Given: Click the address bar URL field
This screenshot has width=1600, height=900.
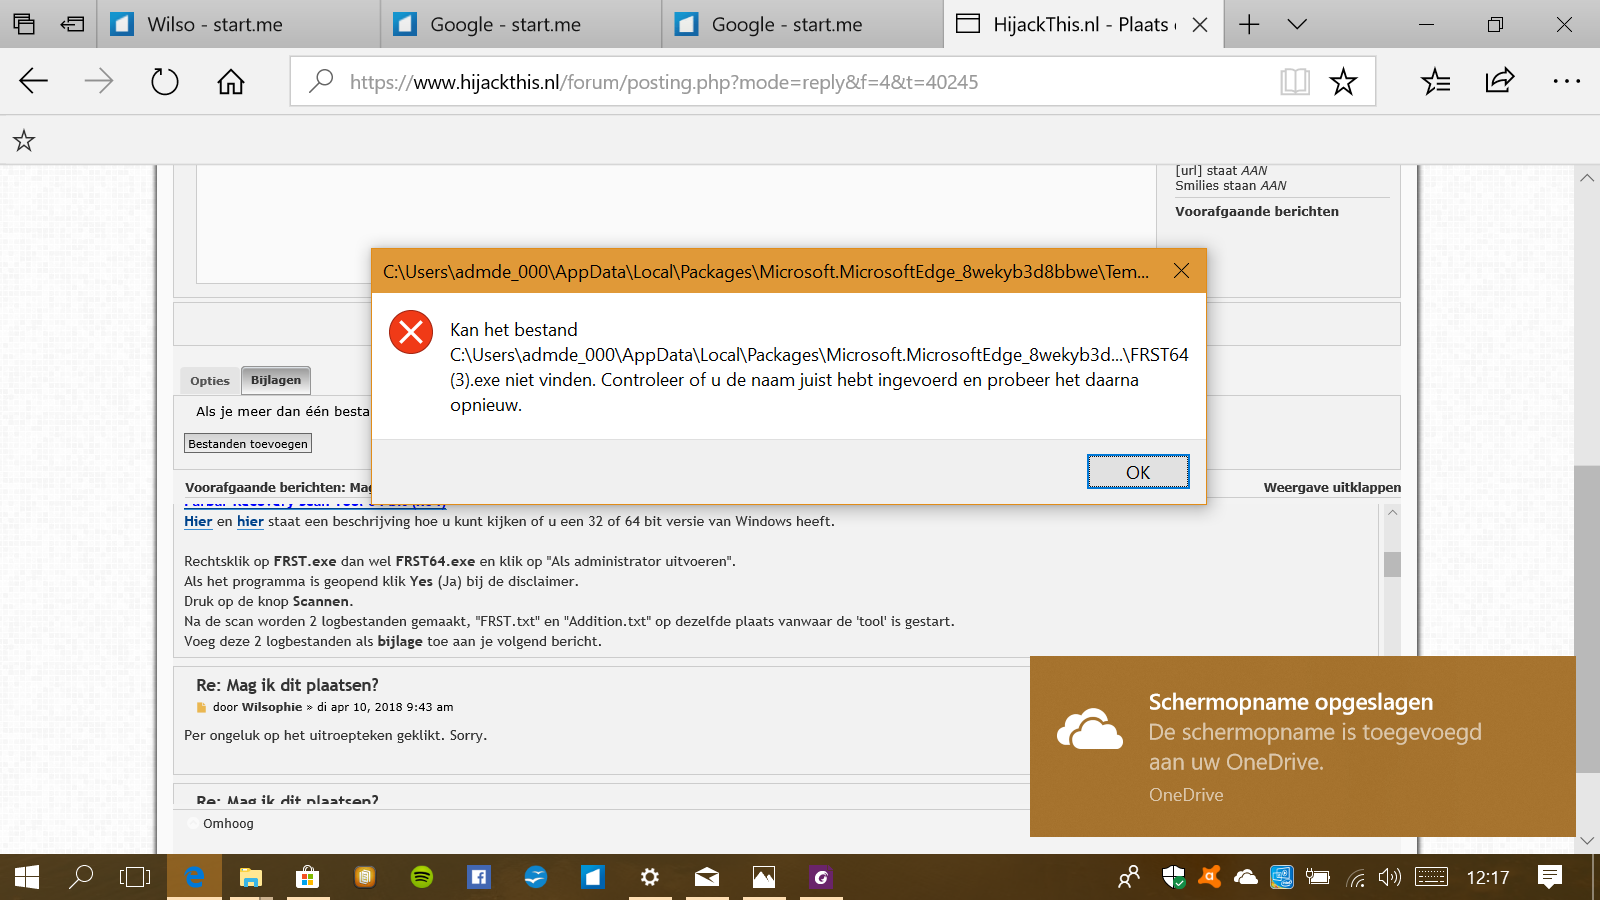Looking at the screenshot, I should click(800, 82).
